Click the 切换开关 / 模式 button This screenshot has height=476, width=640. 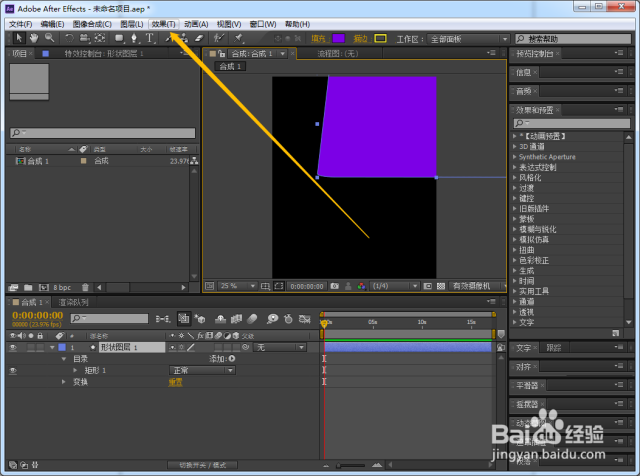pyautogui.click(x=202, y=465)
